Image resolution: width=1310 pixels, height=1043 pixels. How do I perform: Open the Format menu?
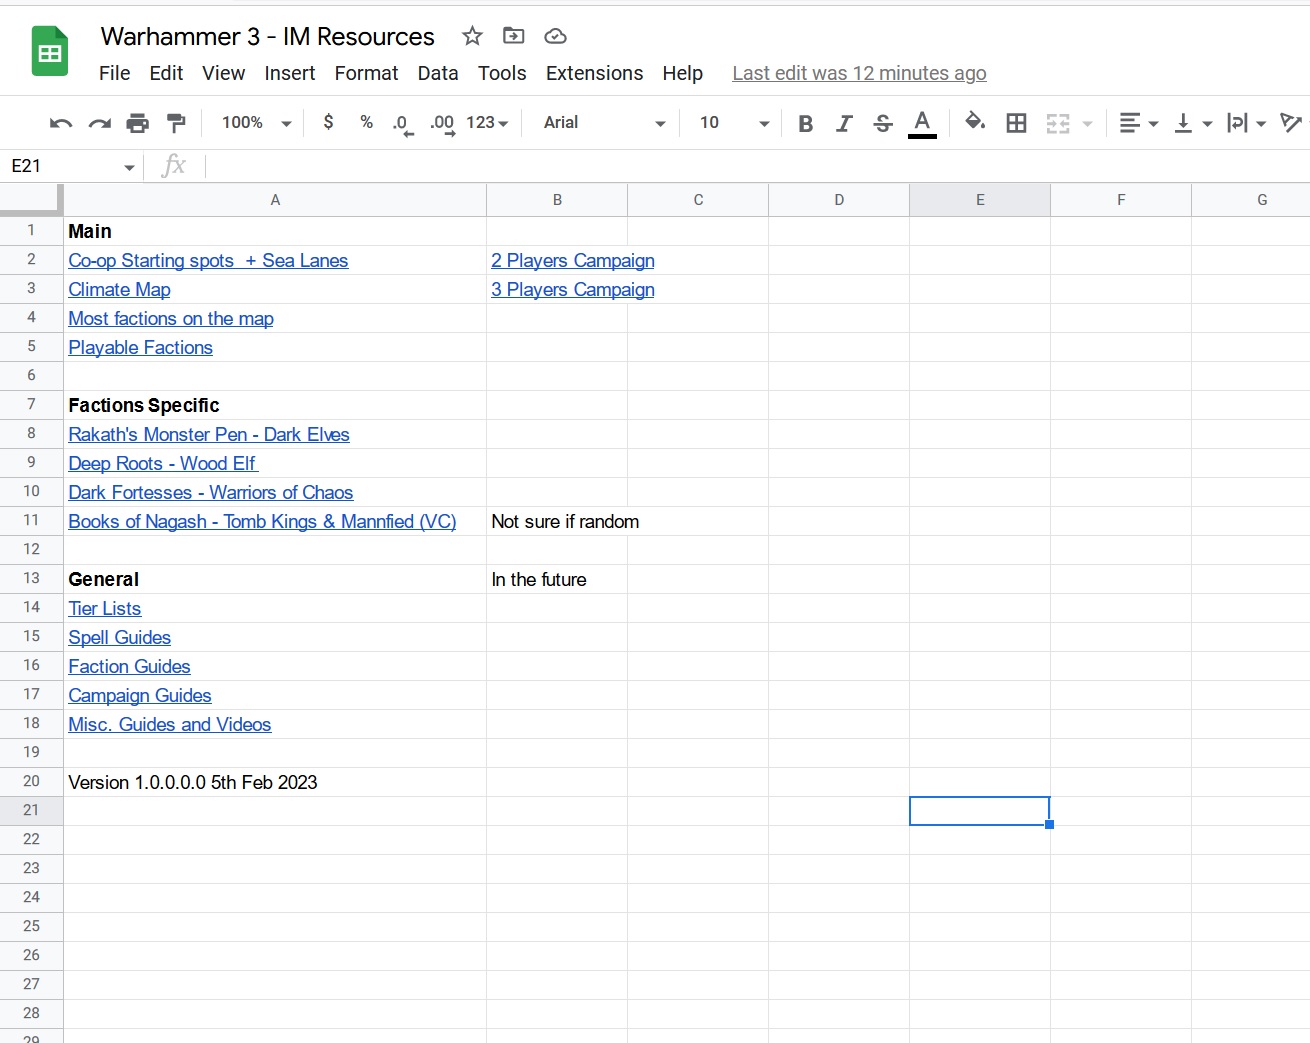point(366,73)
